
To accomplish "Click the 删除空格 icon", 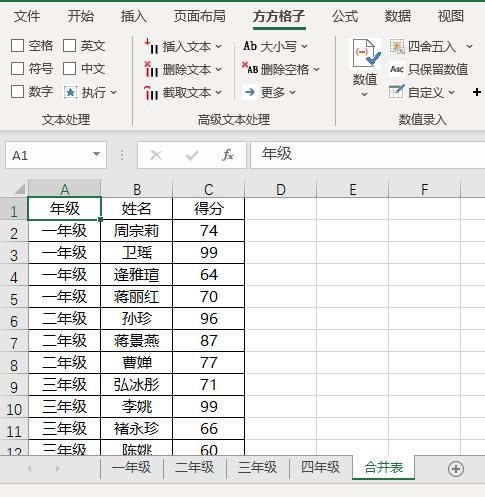I will pyautogui.click(x=250, y=68).
